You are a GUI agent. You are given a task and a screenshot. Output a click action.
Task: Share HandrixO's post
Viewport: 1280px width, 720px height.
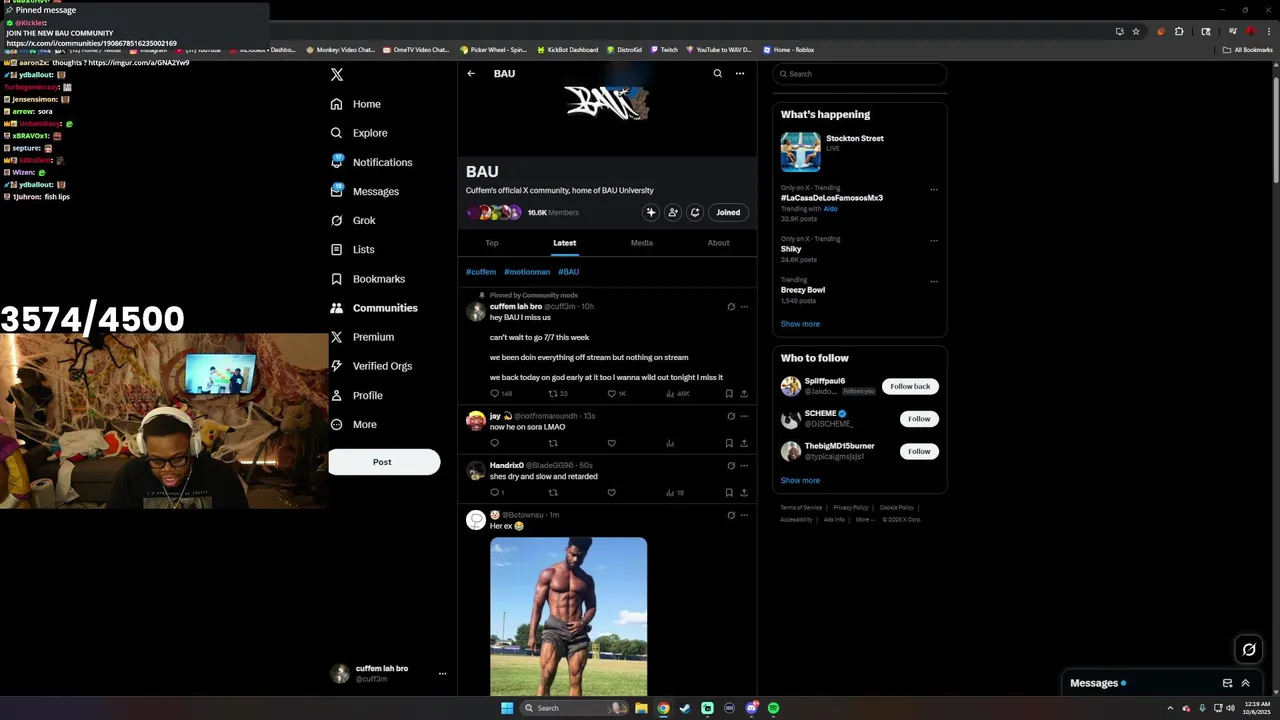click(x=744, y=492)
